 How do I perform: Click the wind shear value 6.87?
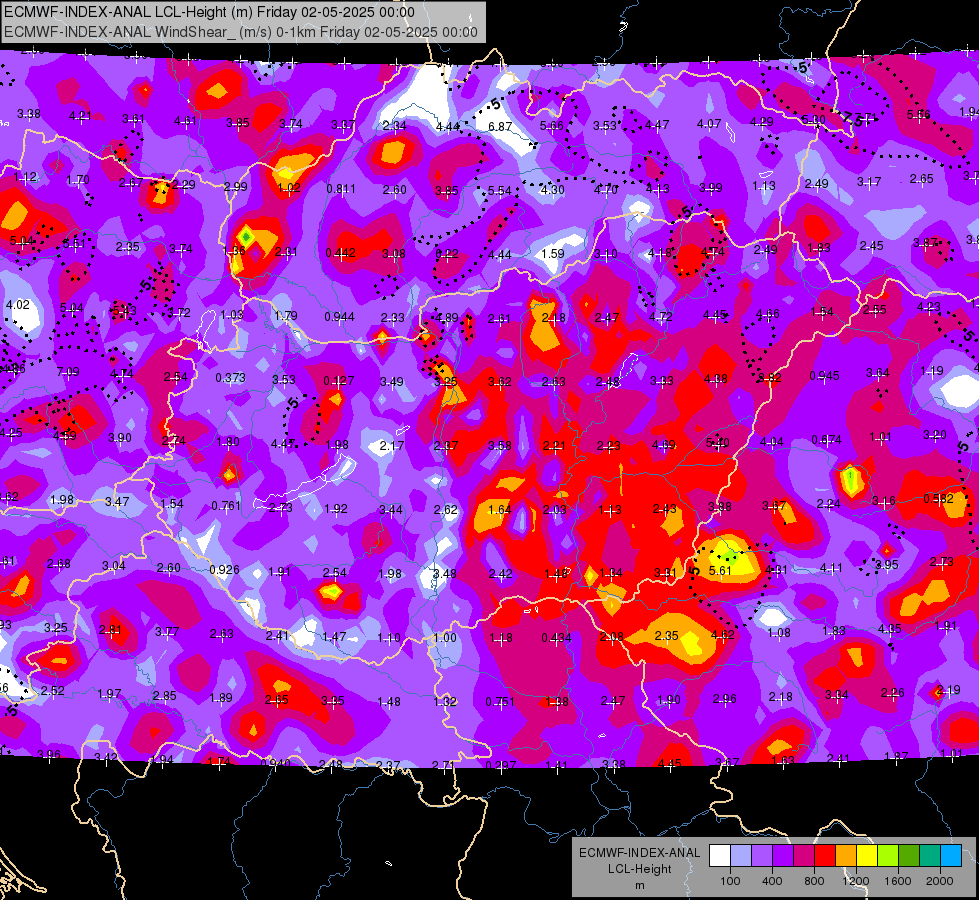500,126
